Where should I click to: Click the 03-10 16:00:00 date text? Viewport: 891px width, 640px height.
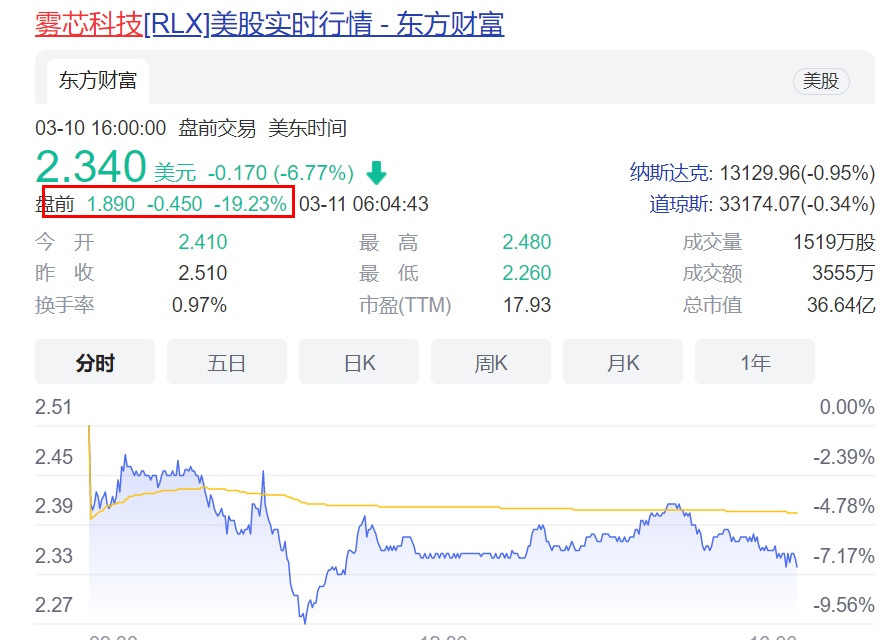pyautogui.click(x=101, y=128)
